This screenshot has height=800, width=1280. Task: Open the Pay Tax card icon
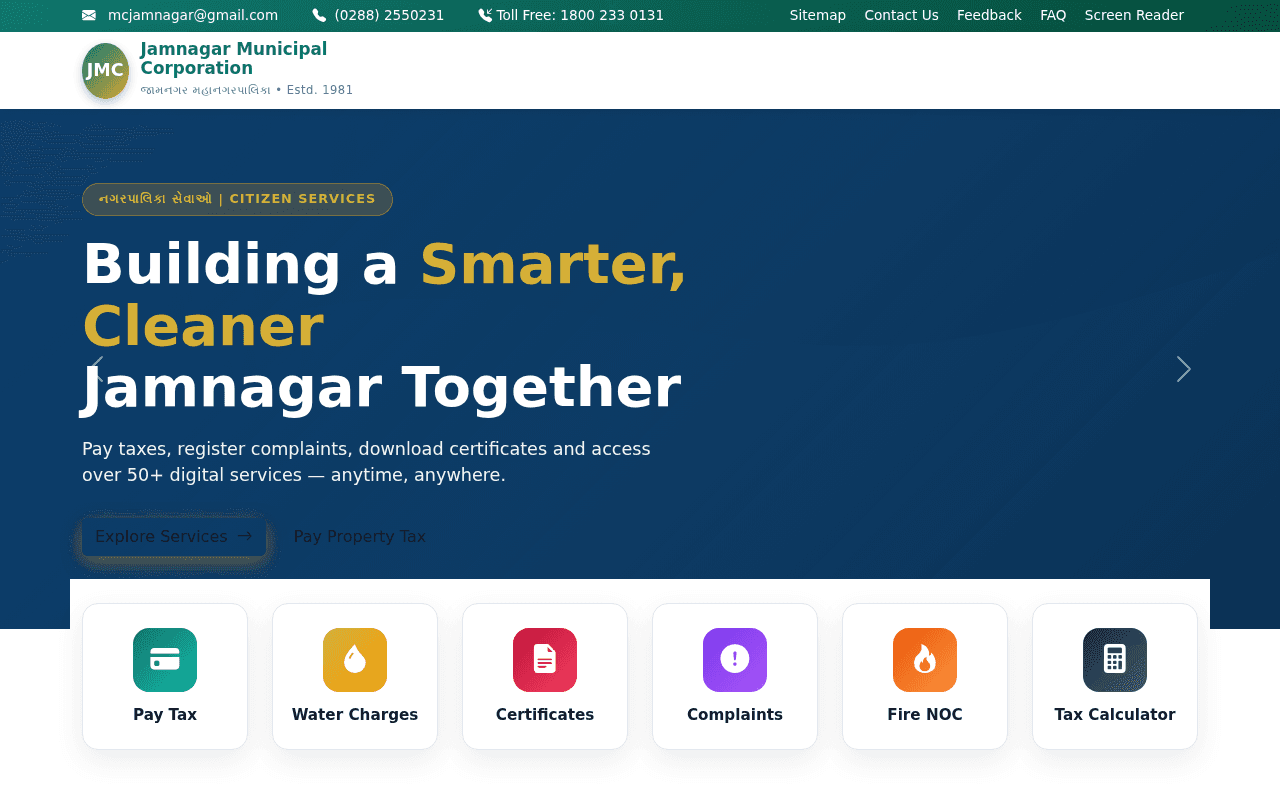click(x=165, y=660)
